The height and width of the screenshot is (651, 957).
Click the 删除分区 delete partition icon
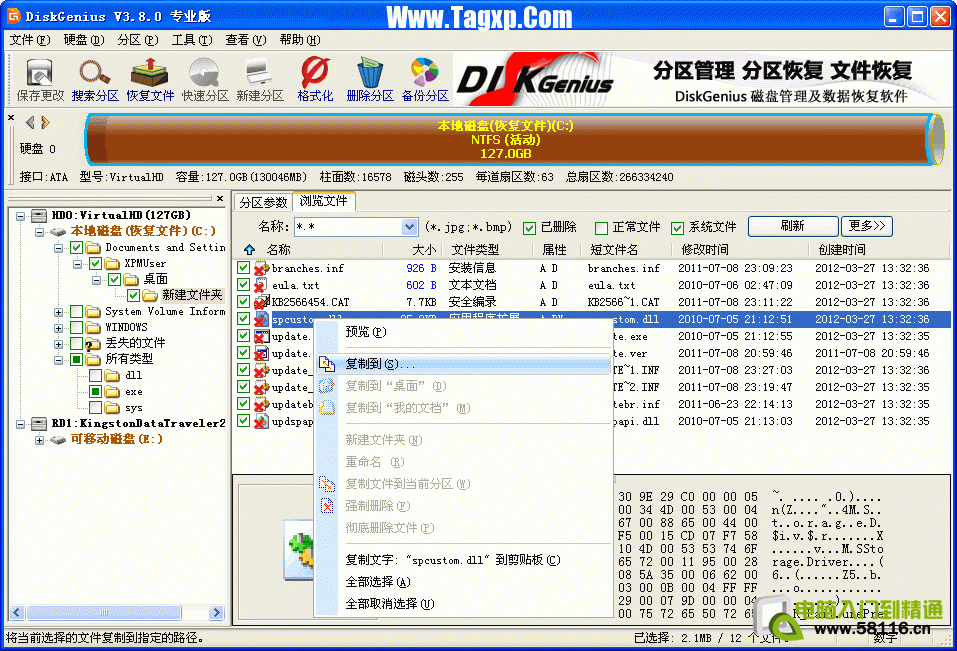tap(369, 79)
